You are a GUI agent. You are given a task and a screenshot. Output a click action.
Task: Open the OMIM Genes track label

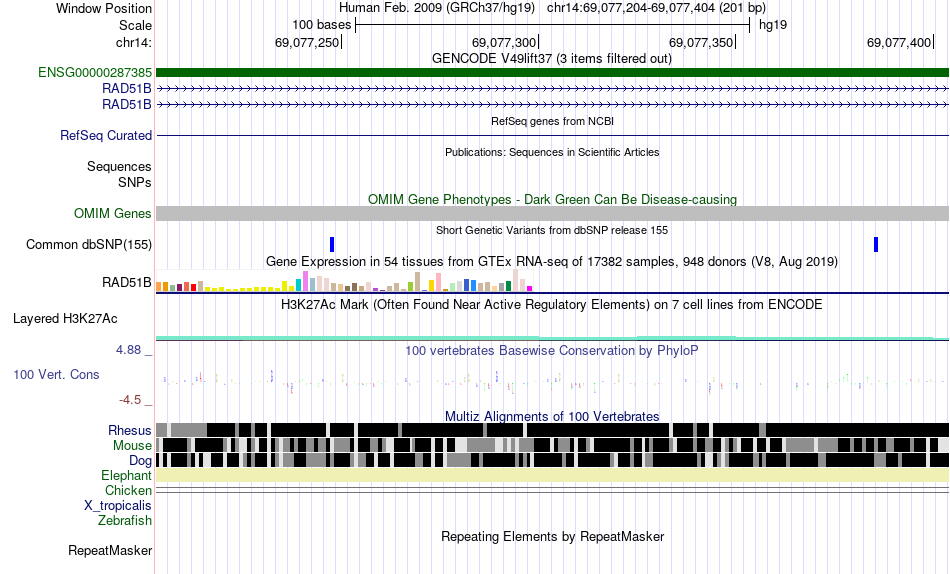(113, 213)
